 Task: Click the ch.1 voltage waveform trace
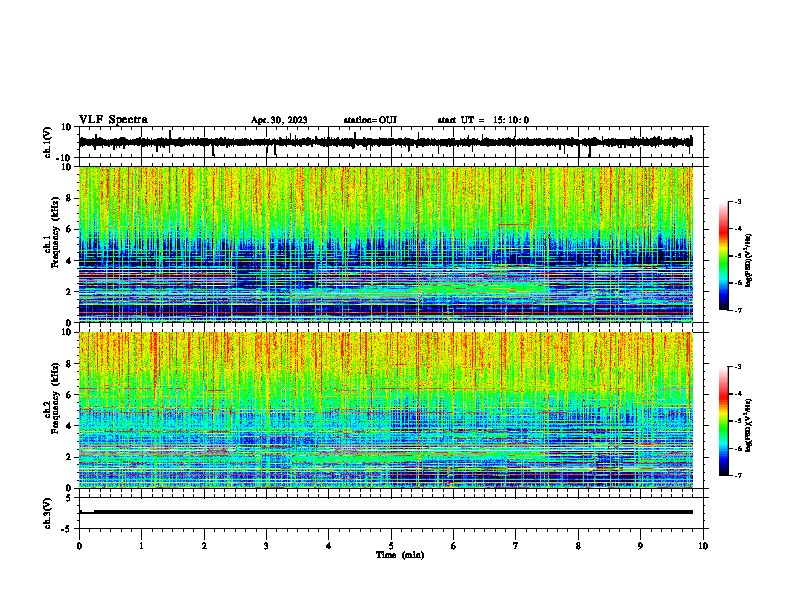point(386,142)
